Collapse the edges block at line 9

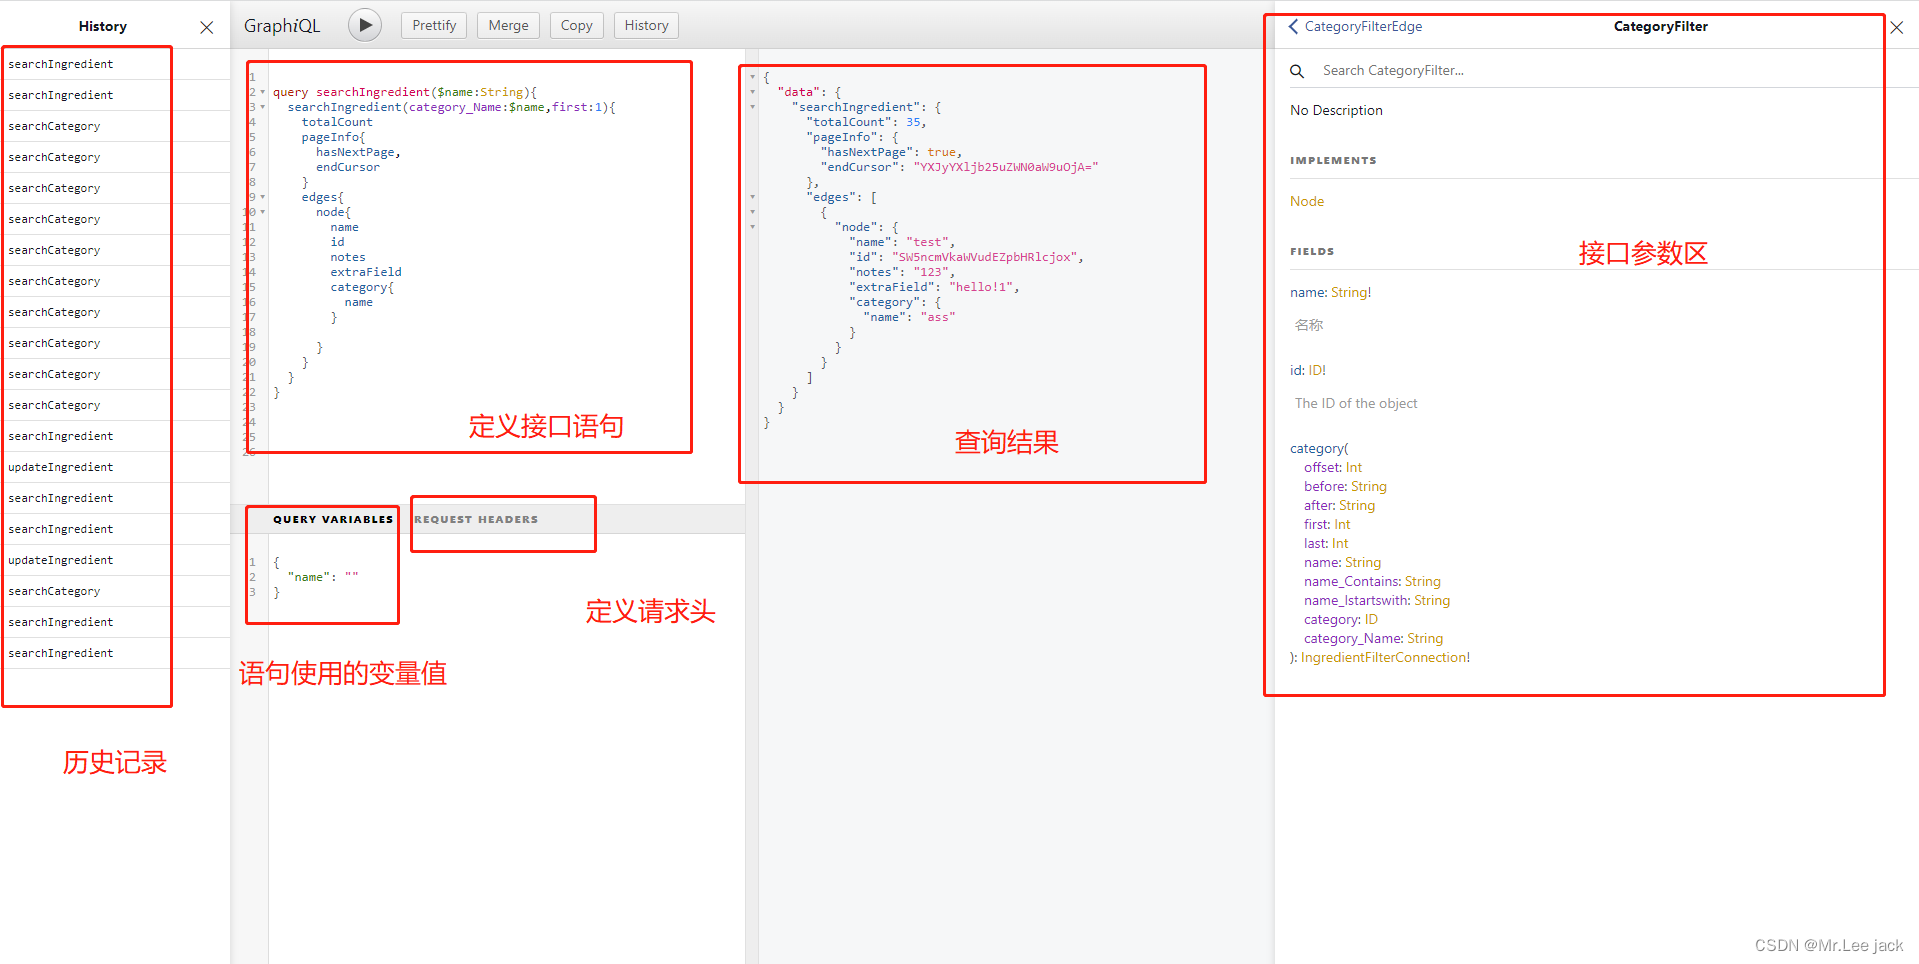click(263, 197)
